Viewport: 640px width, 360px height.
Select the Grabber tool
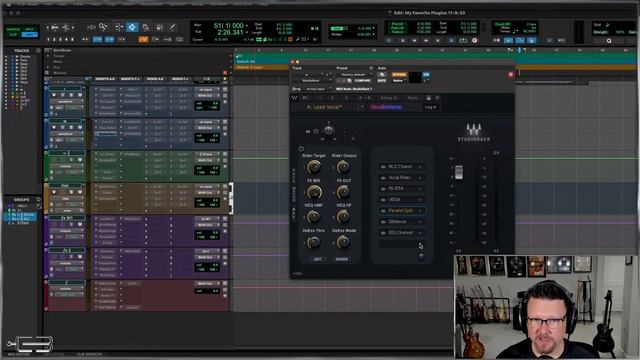[x=145, y=27]
